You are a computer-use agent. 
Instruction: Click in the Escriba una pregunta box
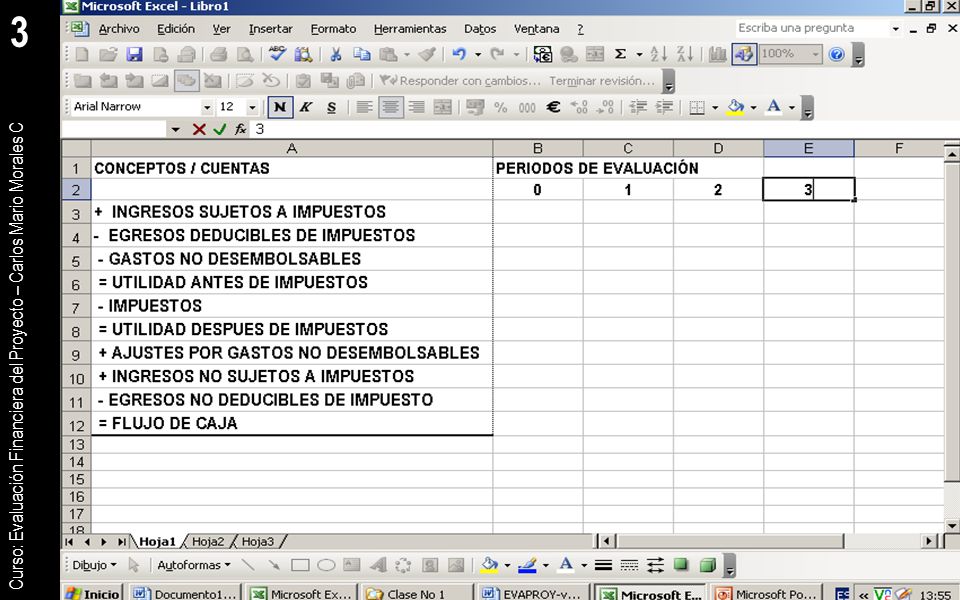point(812,28)
